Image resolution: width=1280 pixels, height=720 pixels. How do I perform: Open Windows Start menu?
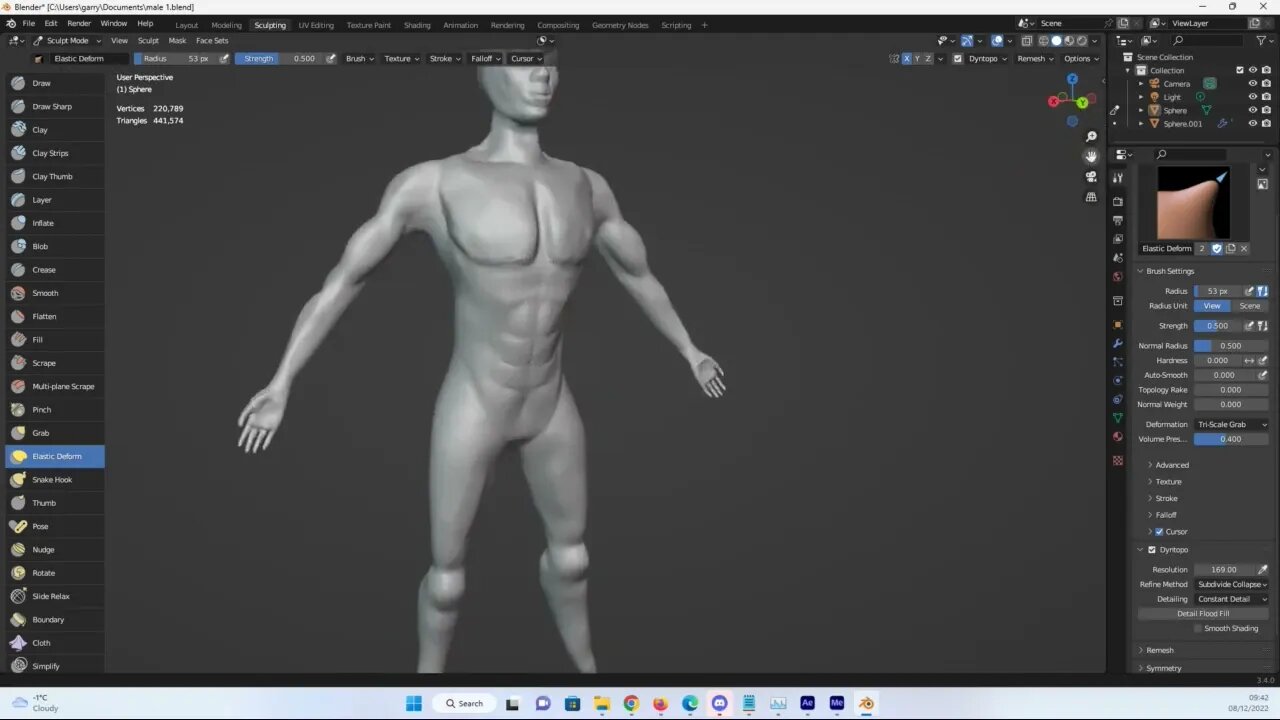(413, 703)
